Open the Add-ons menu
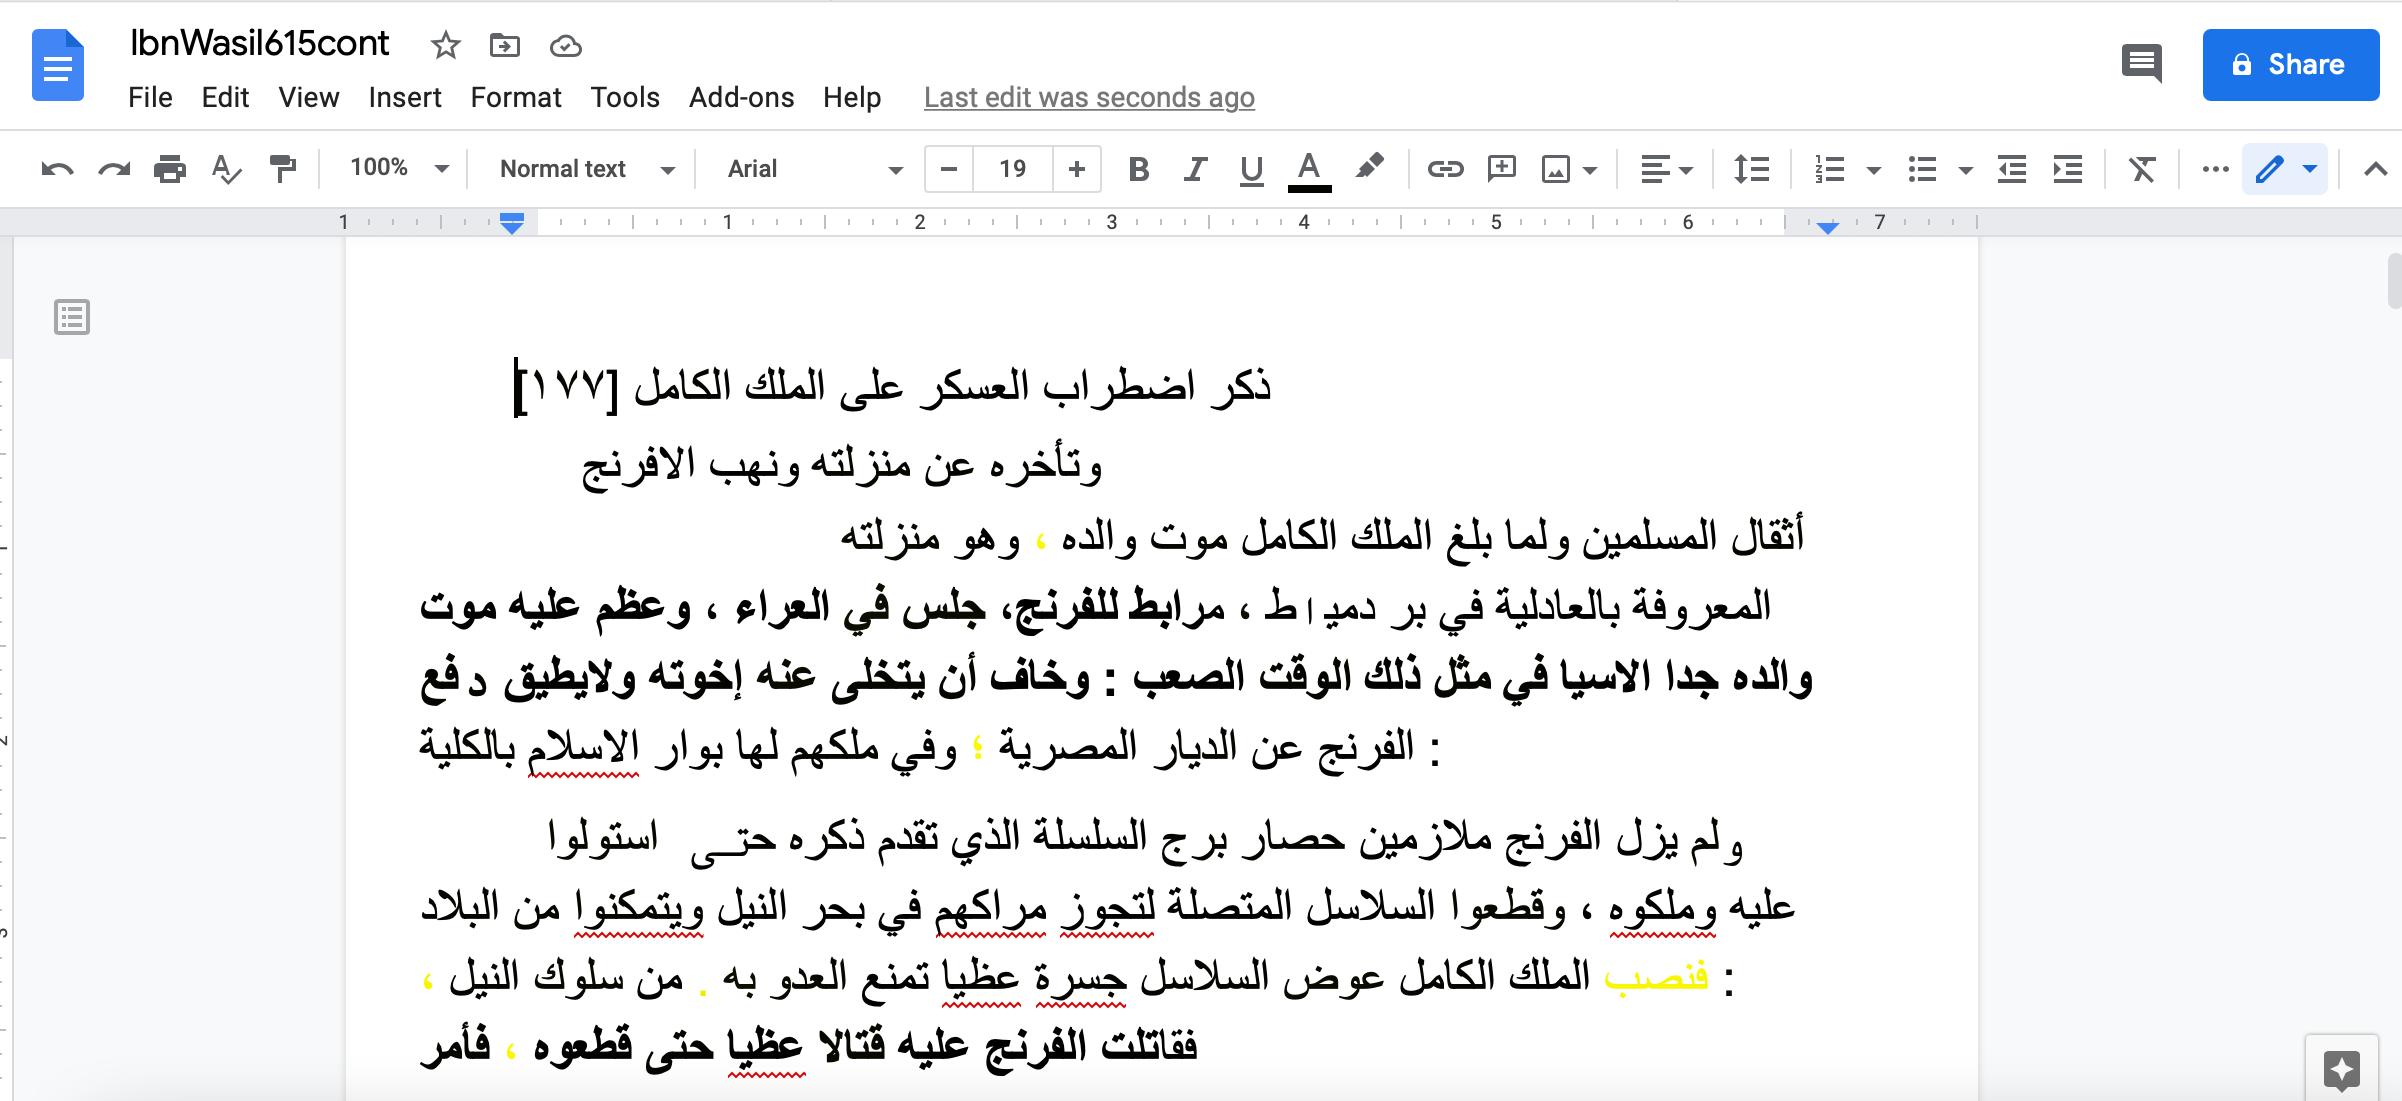 741,97
